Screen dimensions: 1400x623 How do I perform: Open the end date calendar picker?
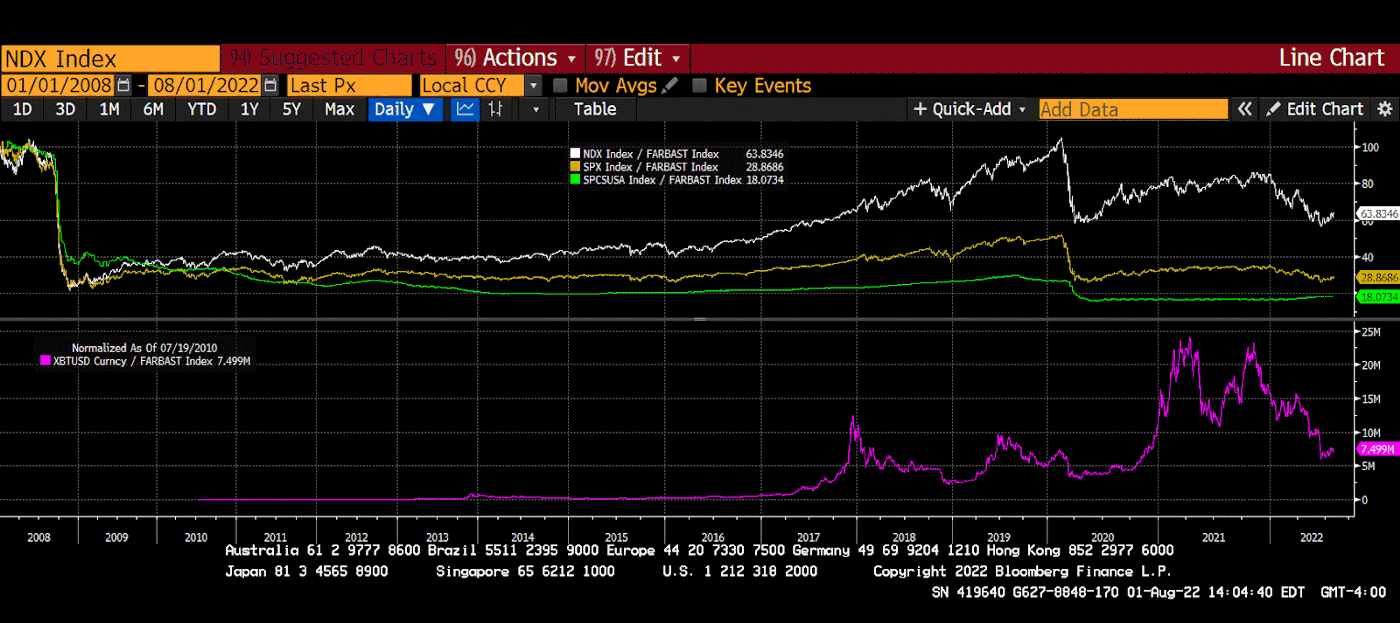[271, 86]
